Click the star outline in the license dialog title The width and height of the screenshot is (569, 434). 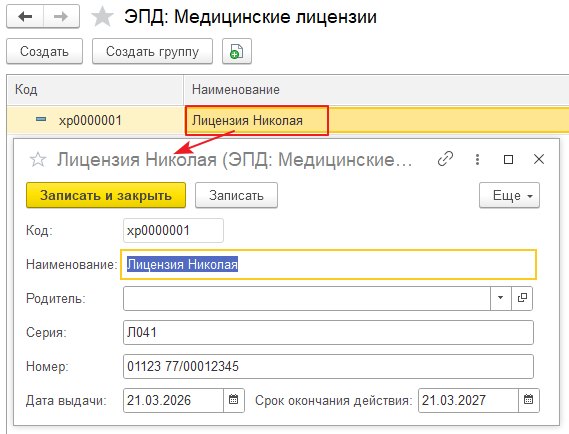[x=38, y=160]
